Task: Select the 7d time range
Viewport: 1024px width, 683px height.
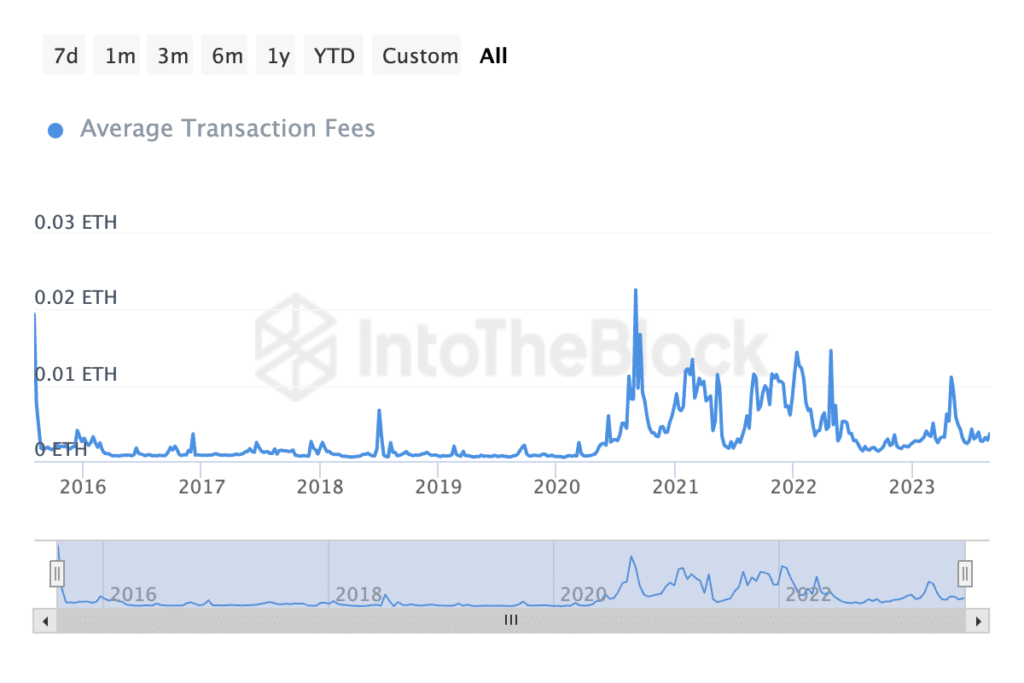Action: coord(66,56)
